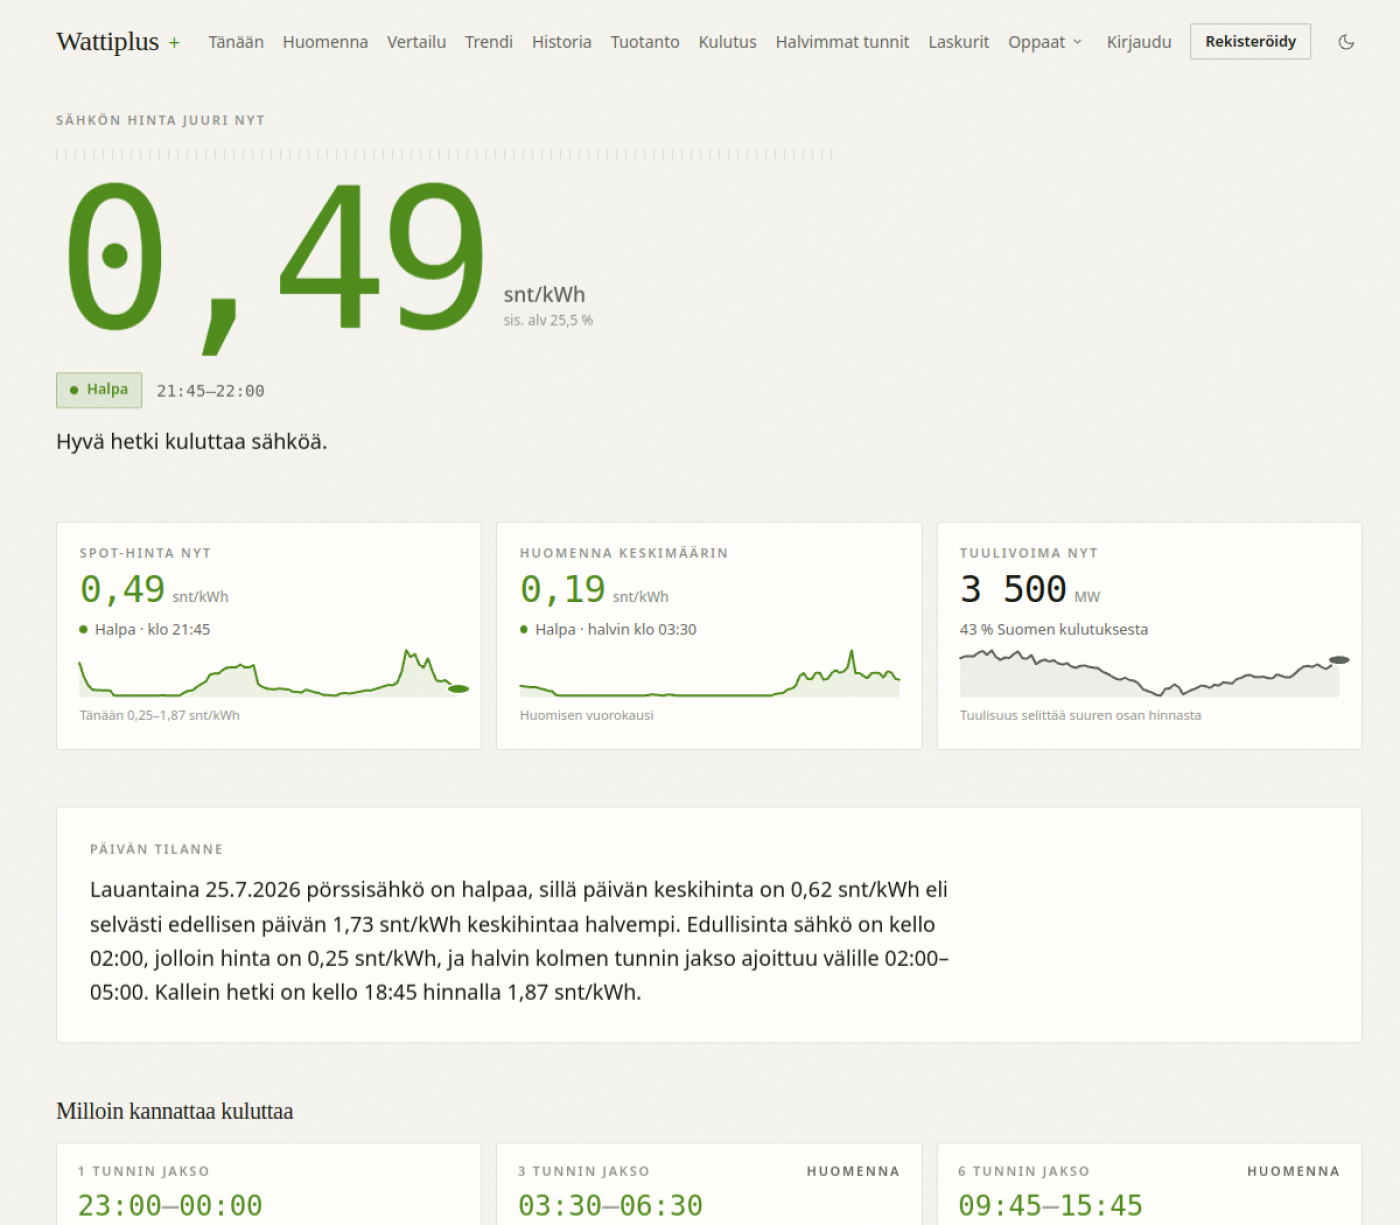This screenshot has height=1225, width=1400.
Task: Click text 'Halpa · klo 21:45'
Action: click(x=152, y=629)
